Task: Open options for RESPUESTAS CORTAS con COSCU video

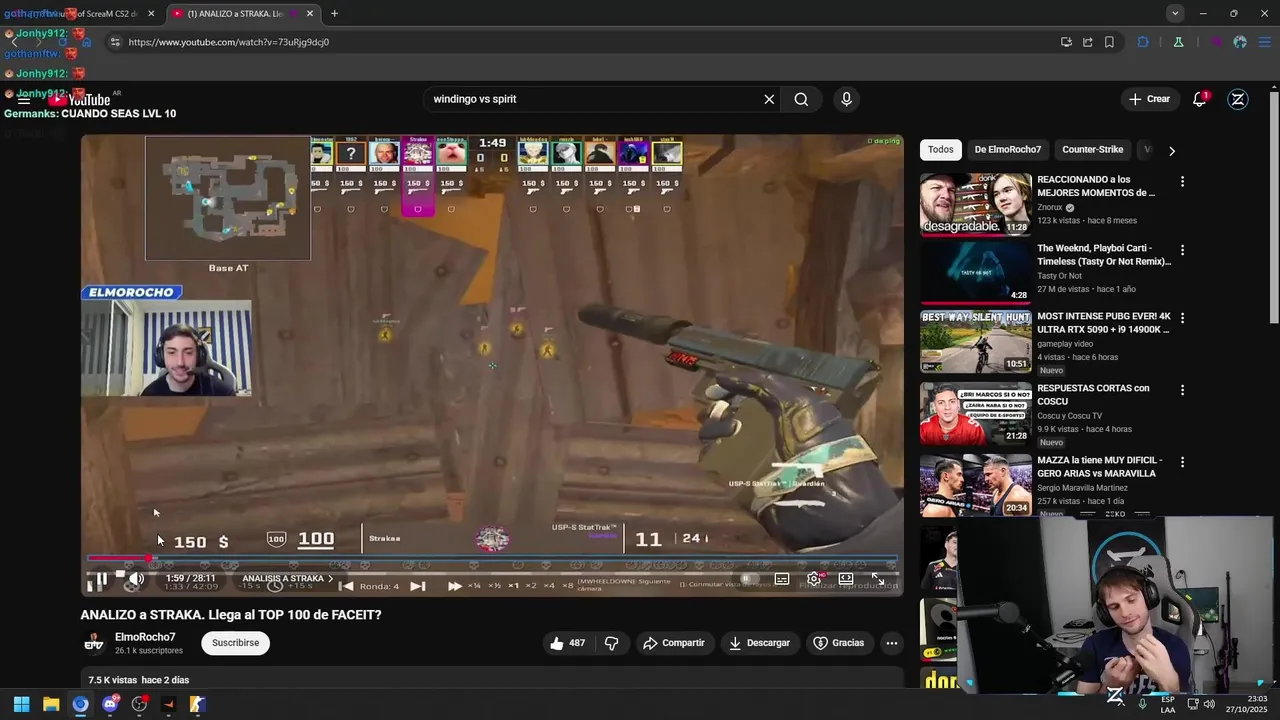Action: click(1182, 390)
